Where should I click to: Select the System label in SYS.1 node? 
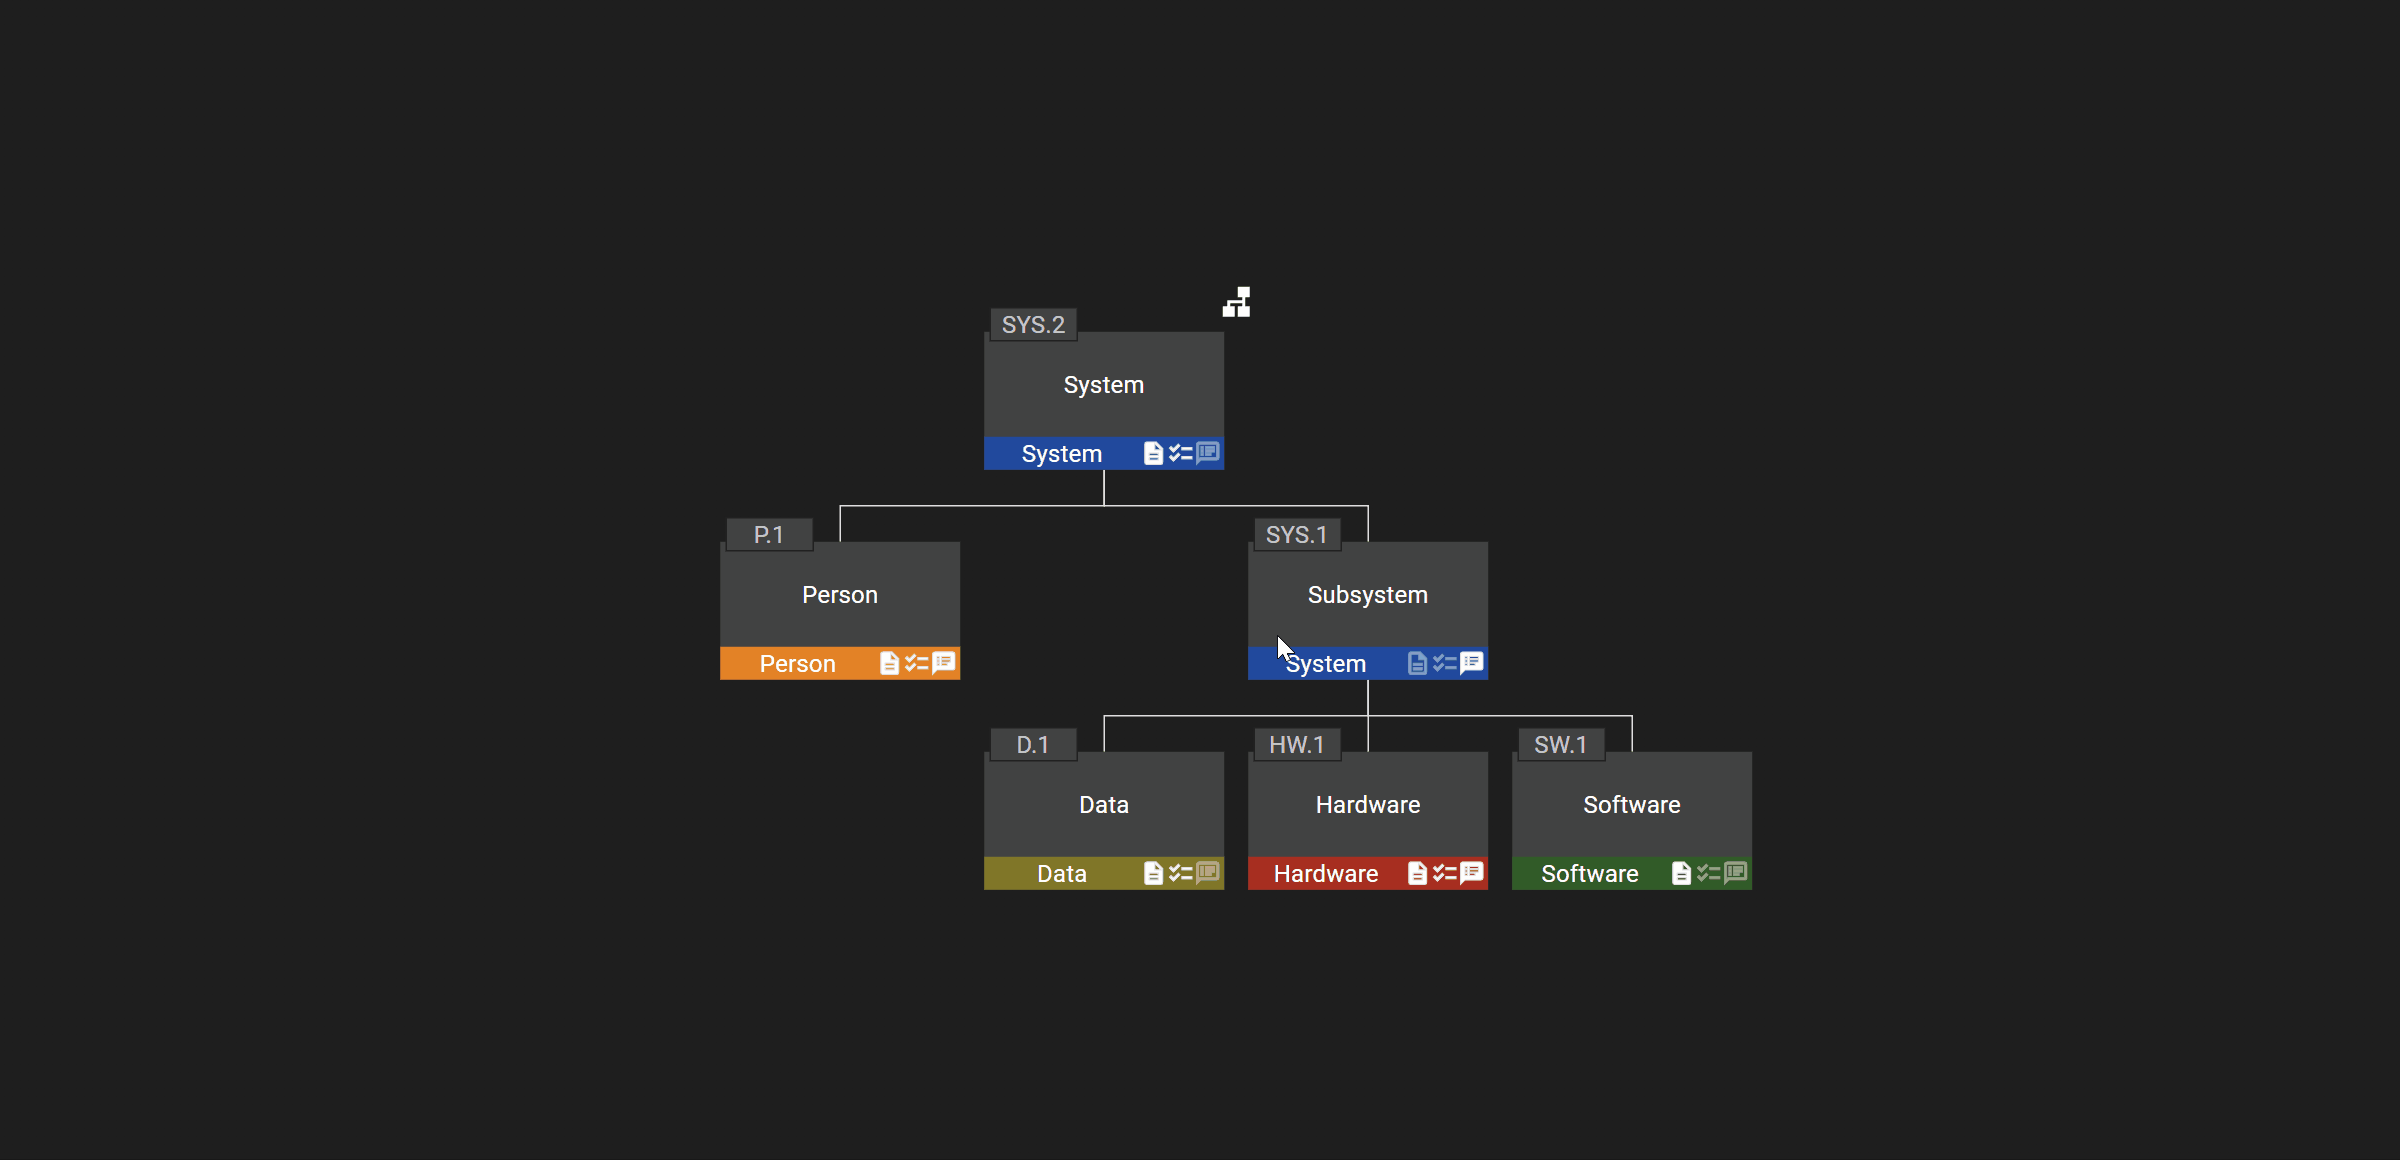coord(1319,661)
